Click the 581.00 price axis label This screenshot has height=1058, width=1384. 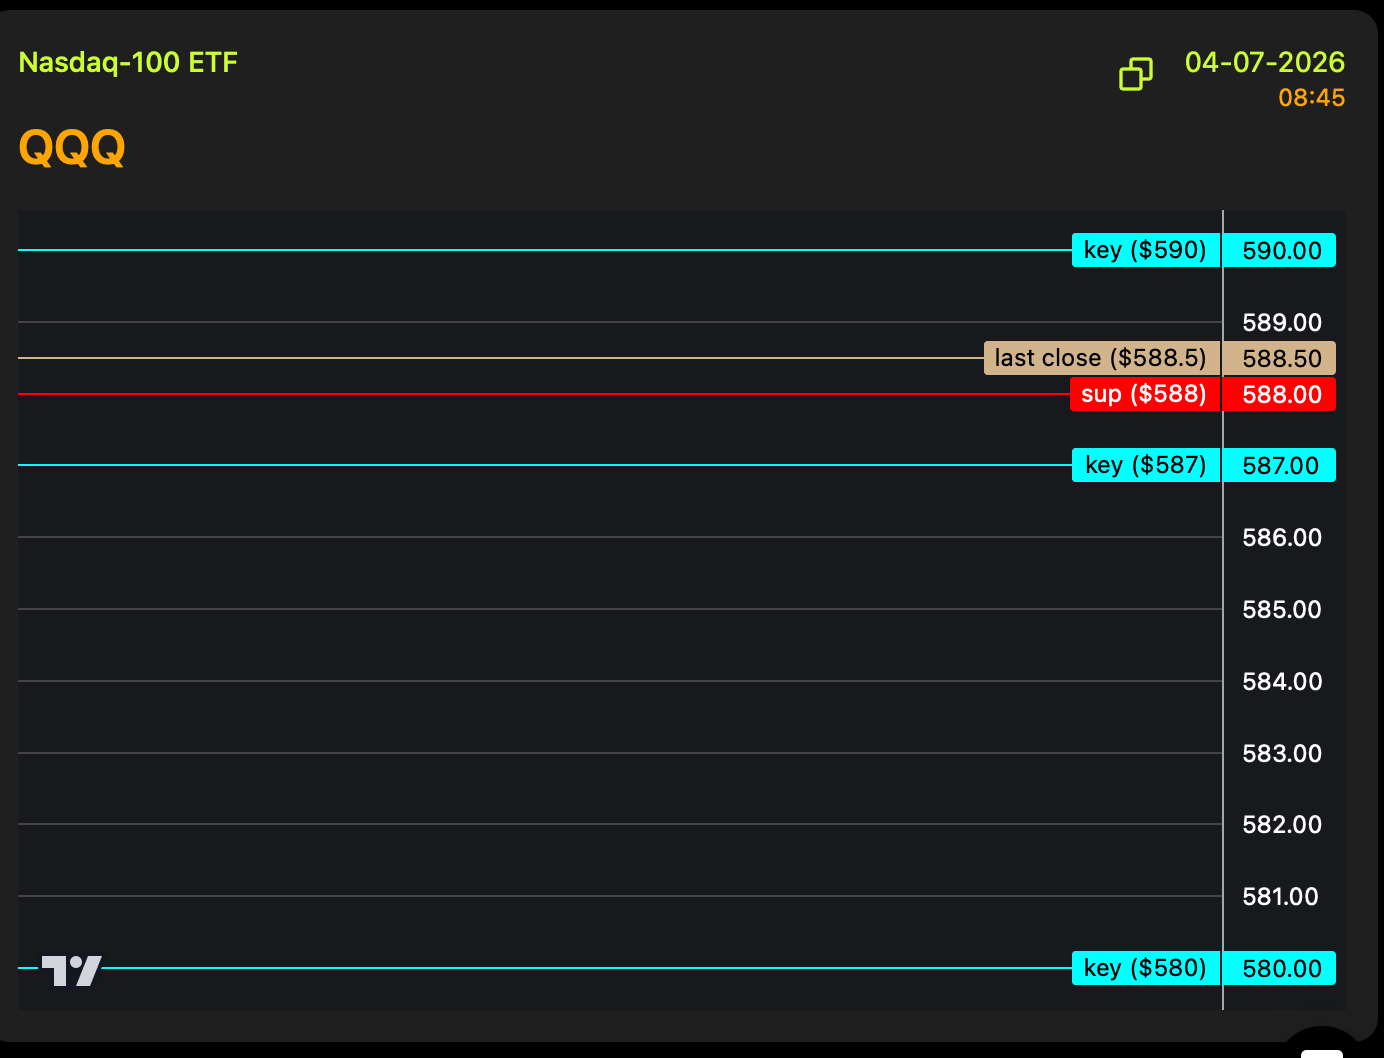point(1280,897)
